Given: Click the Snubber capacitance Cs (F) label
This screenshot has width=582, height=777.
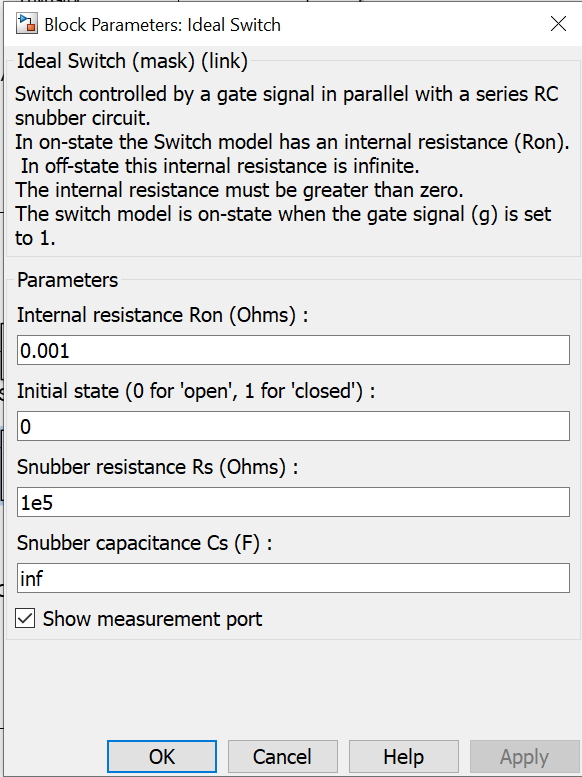Looking at the screenshot, I should (x=144, y=543).
